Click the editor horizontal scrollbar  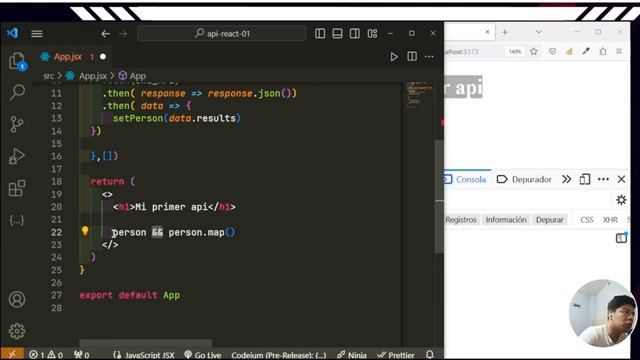(146, 342)
